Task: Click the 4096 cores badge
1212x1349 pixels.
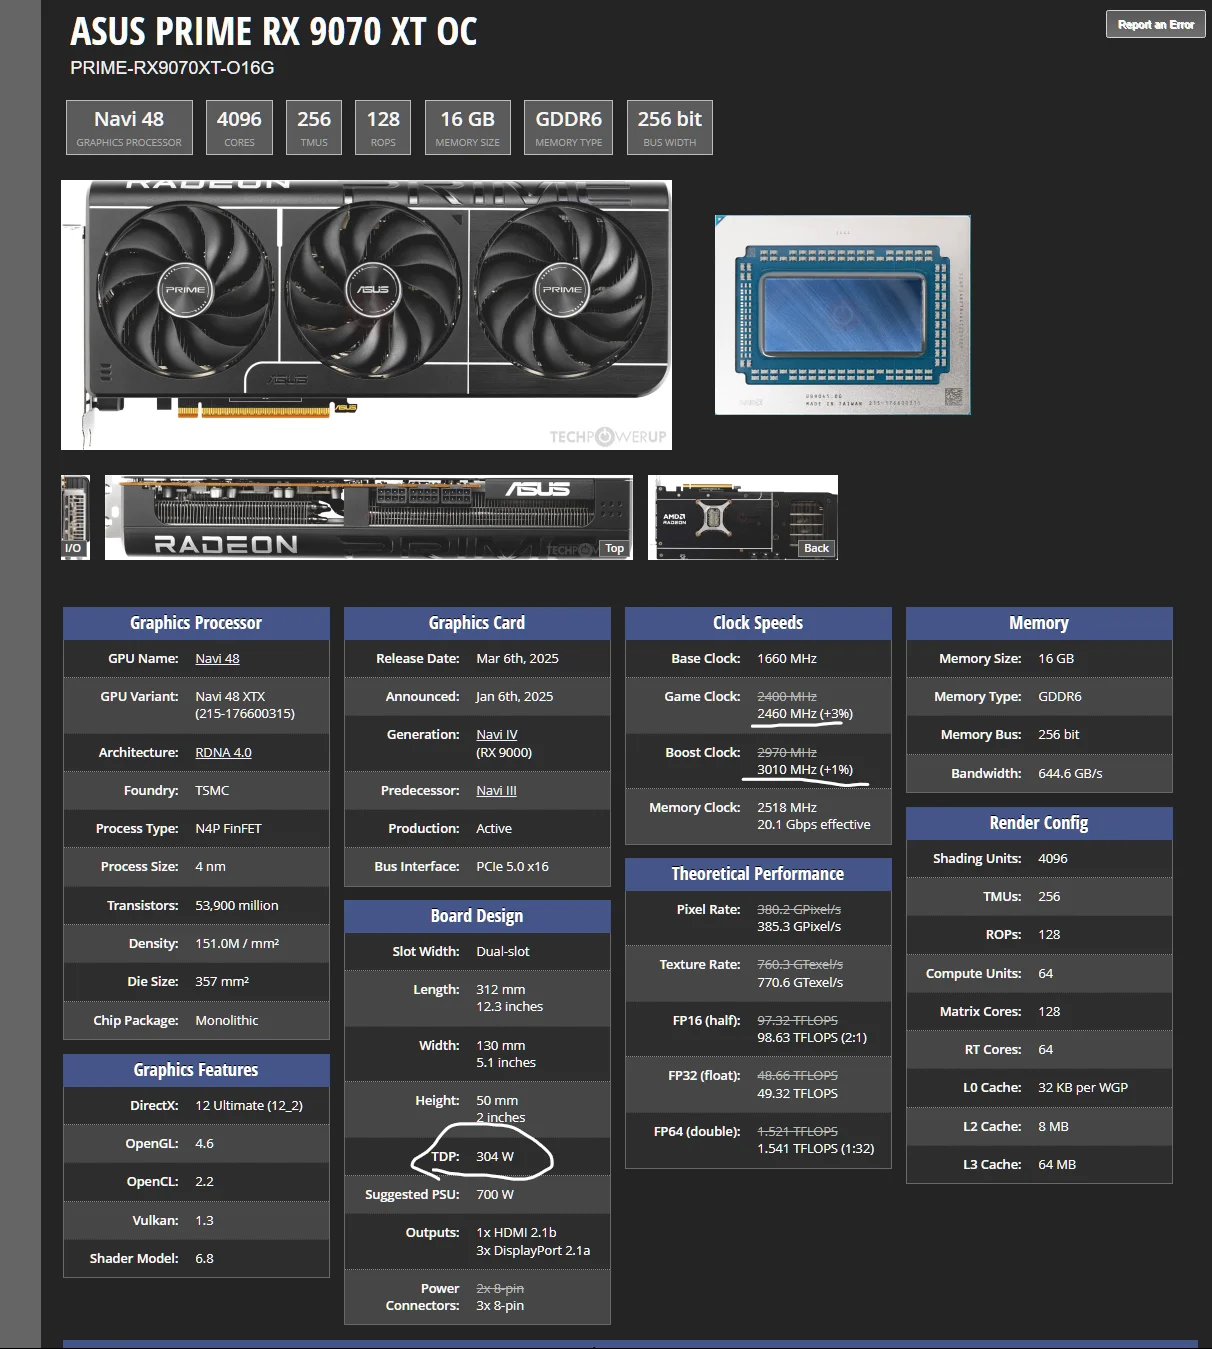Action: (239, 127)
